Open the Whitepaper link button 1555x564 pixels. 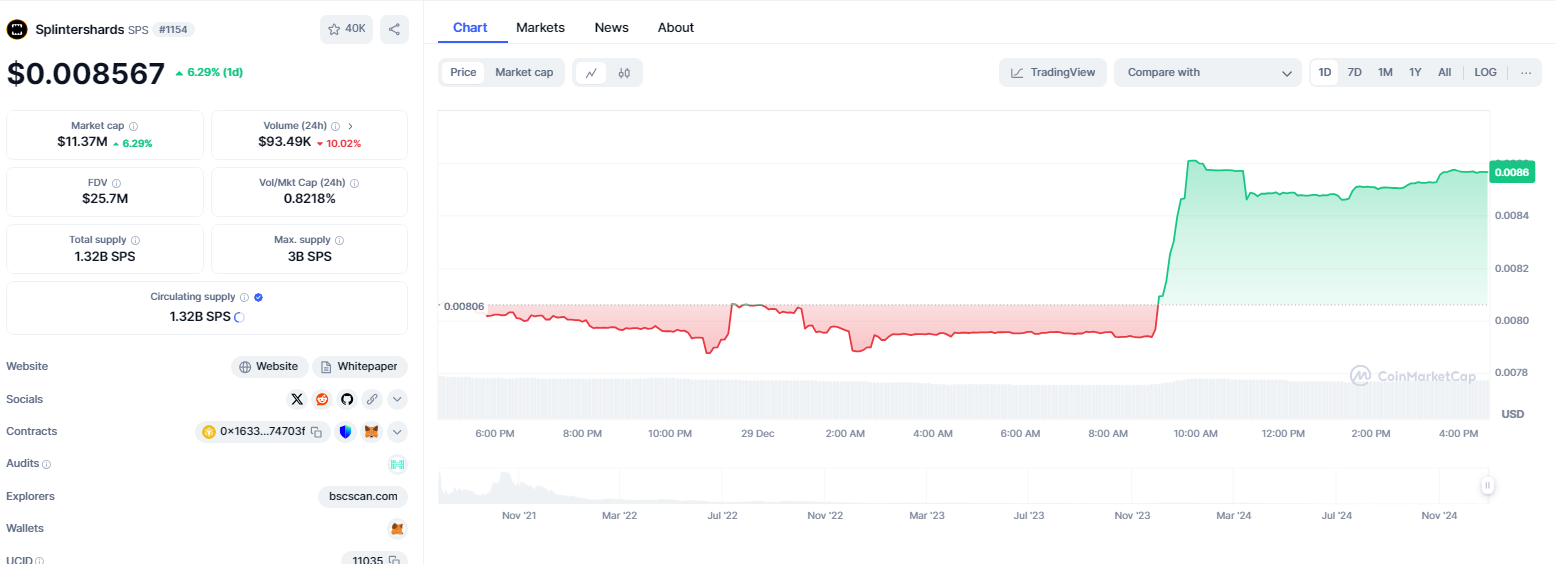tap(360, 367)
